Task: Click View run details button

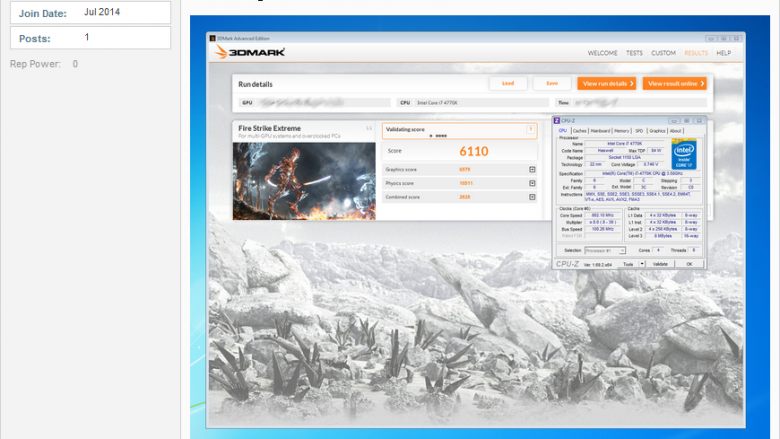Action: click(x=606, y=84)
